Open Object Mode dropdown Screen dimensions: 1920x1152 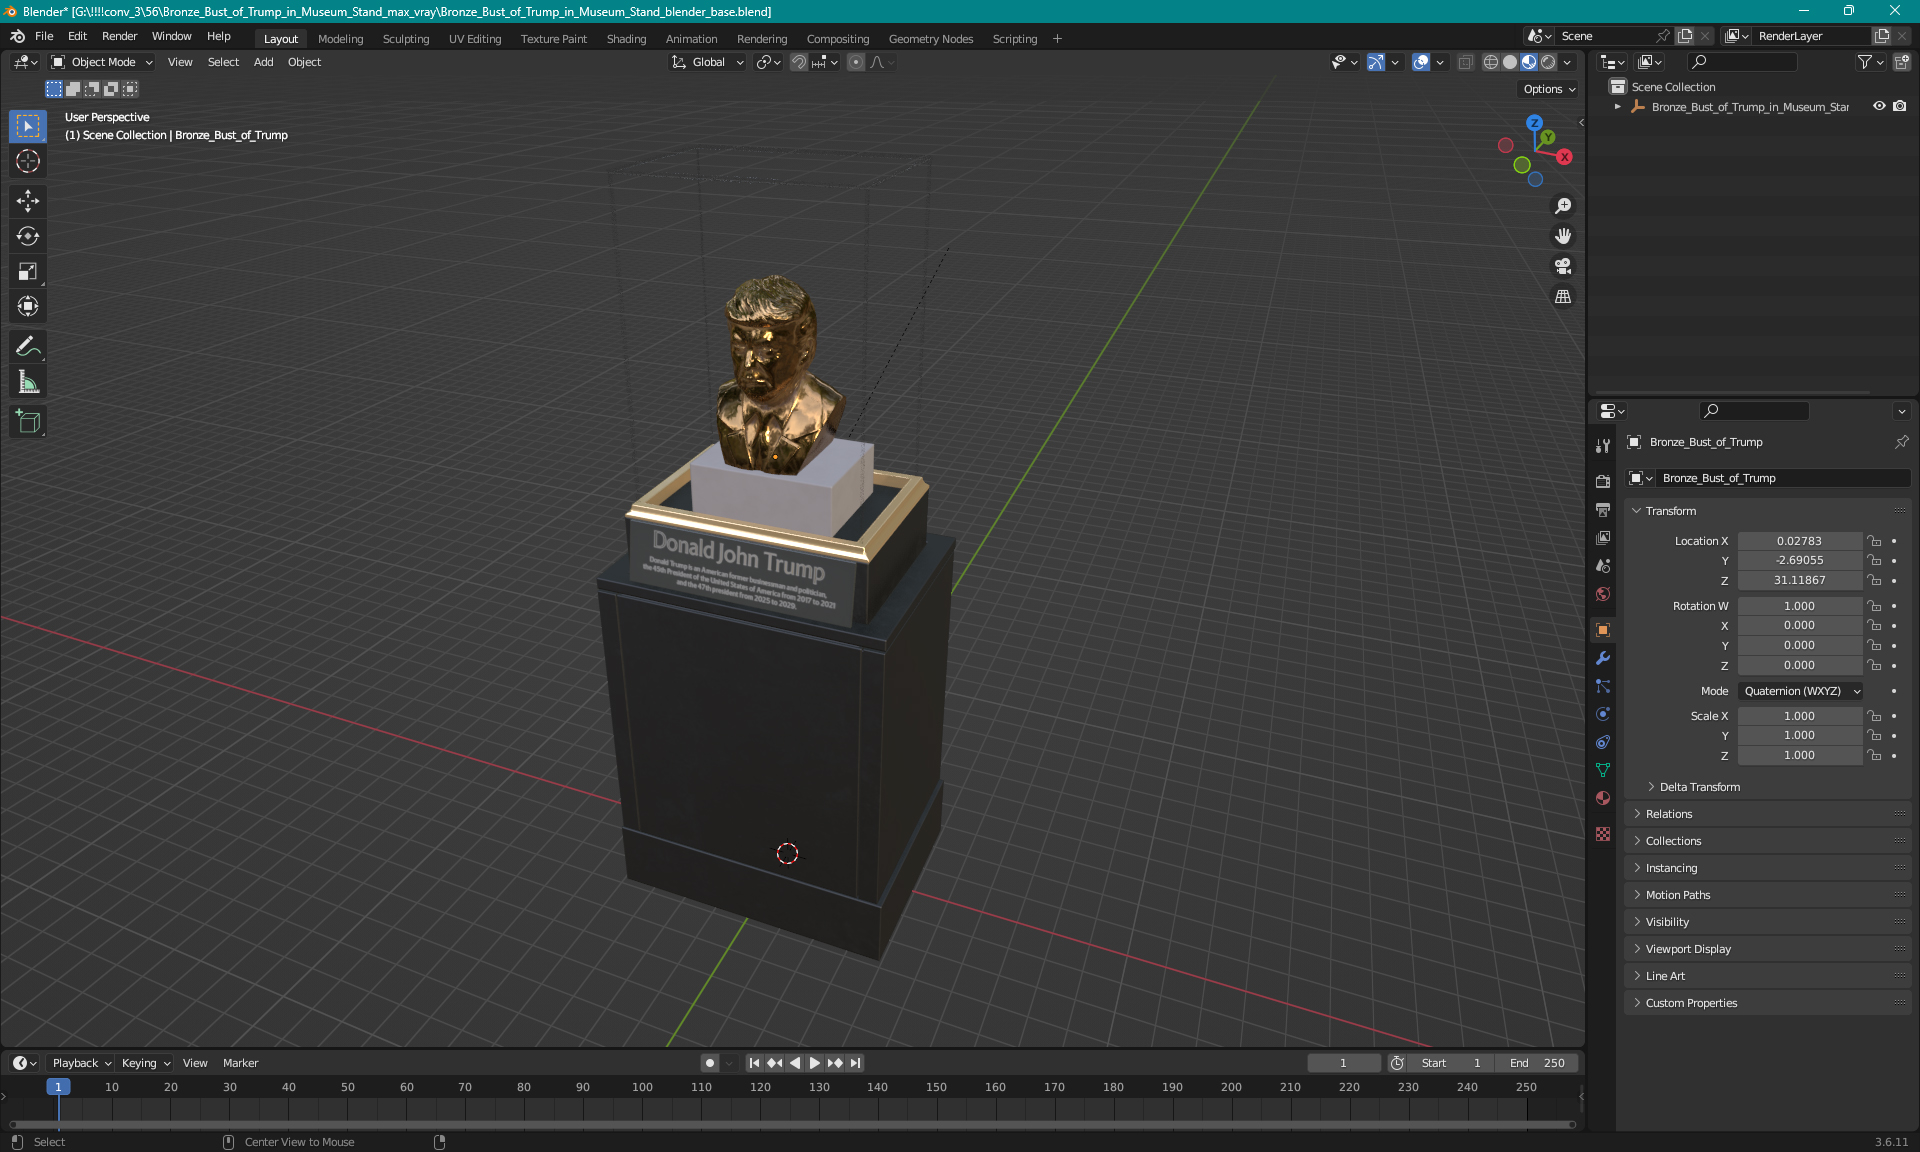(102, 62)
